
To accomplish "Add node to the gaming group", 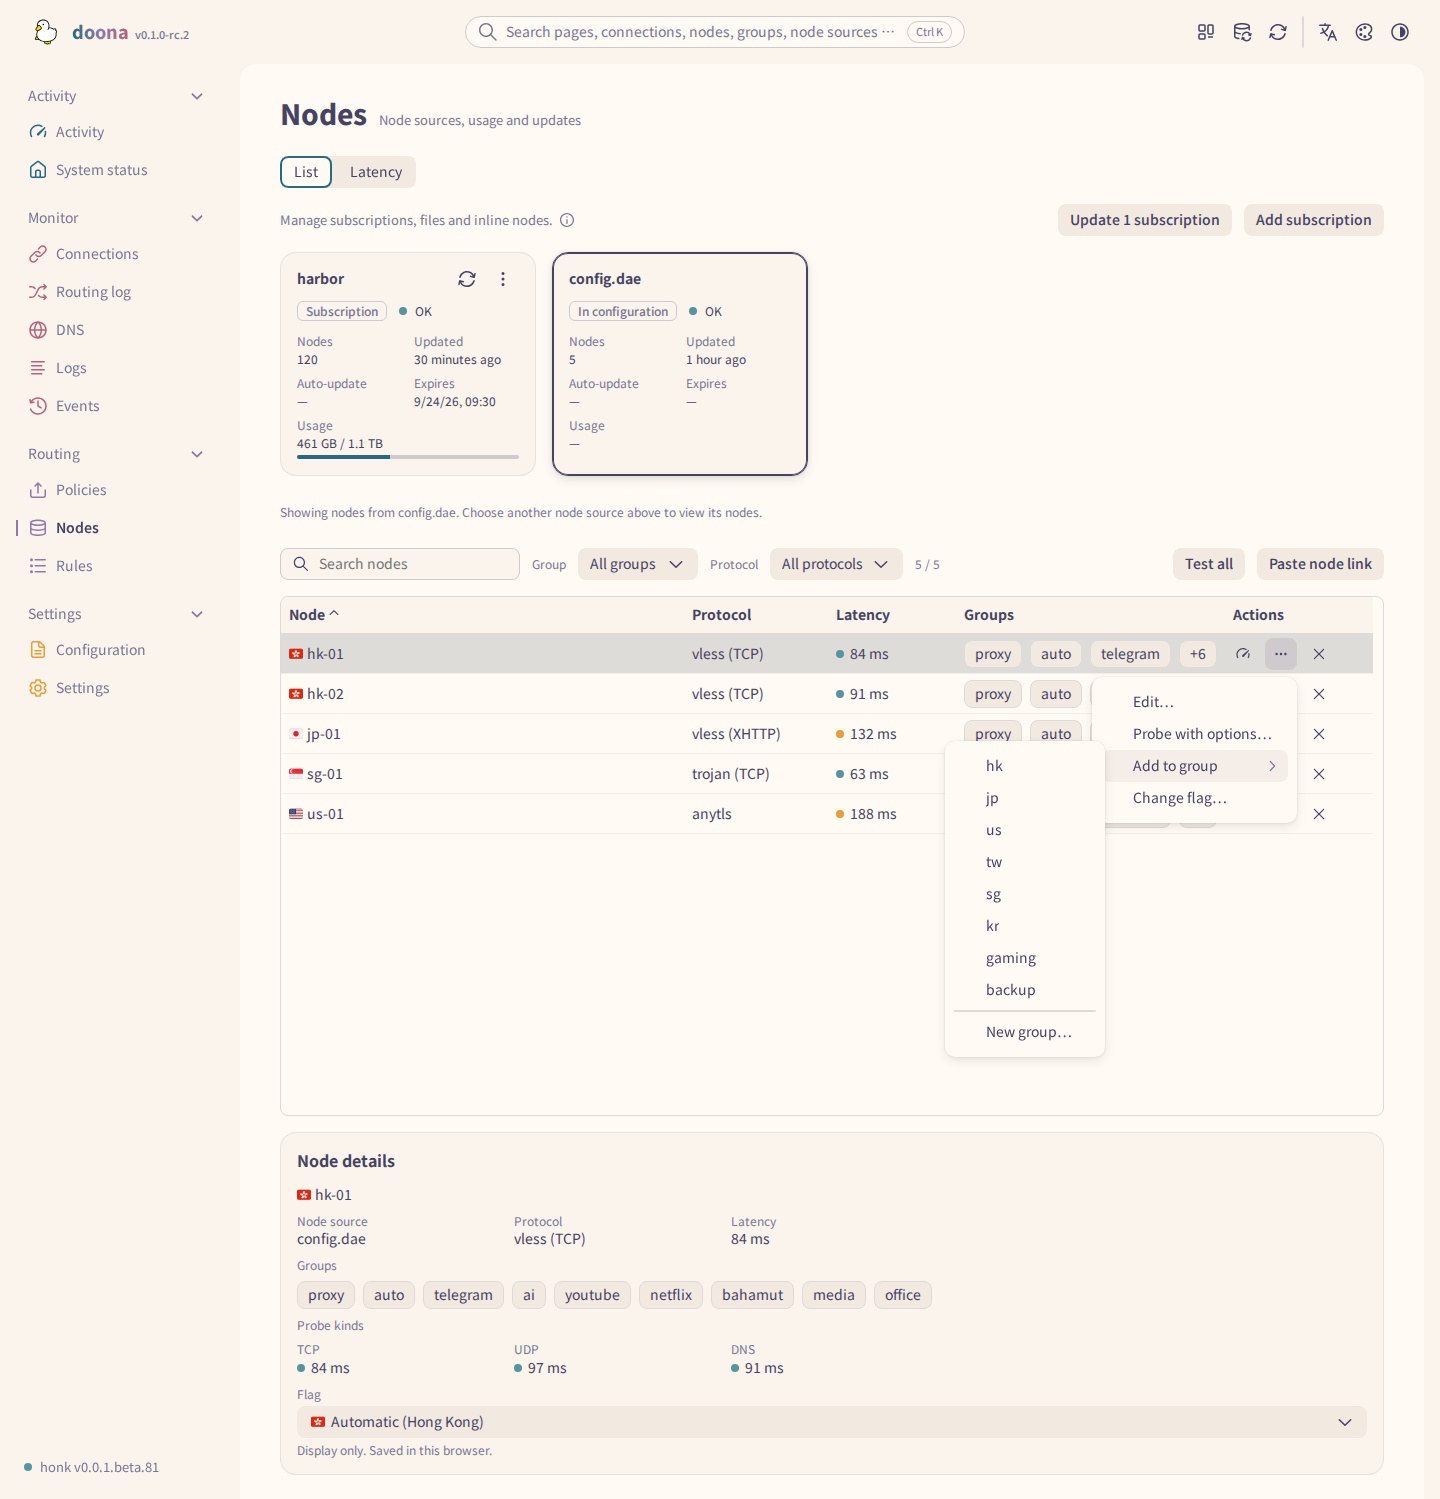I will 1025,958.
